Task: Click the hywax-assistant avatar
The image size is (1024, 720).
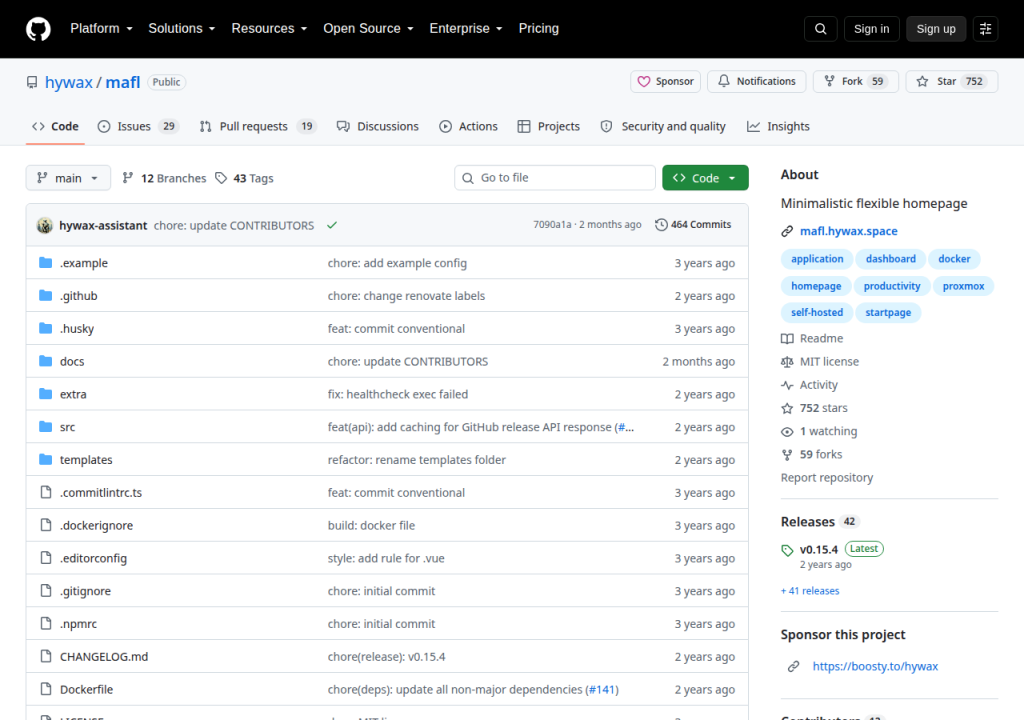Action: point(44,225)
